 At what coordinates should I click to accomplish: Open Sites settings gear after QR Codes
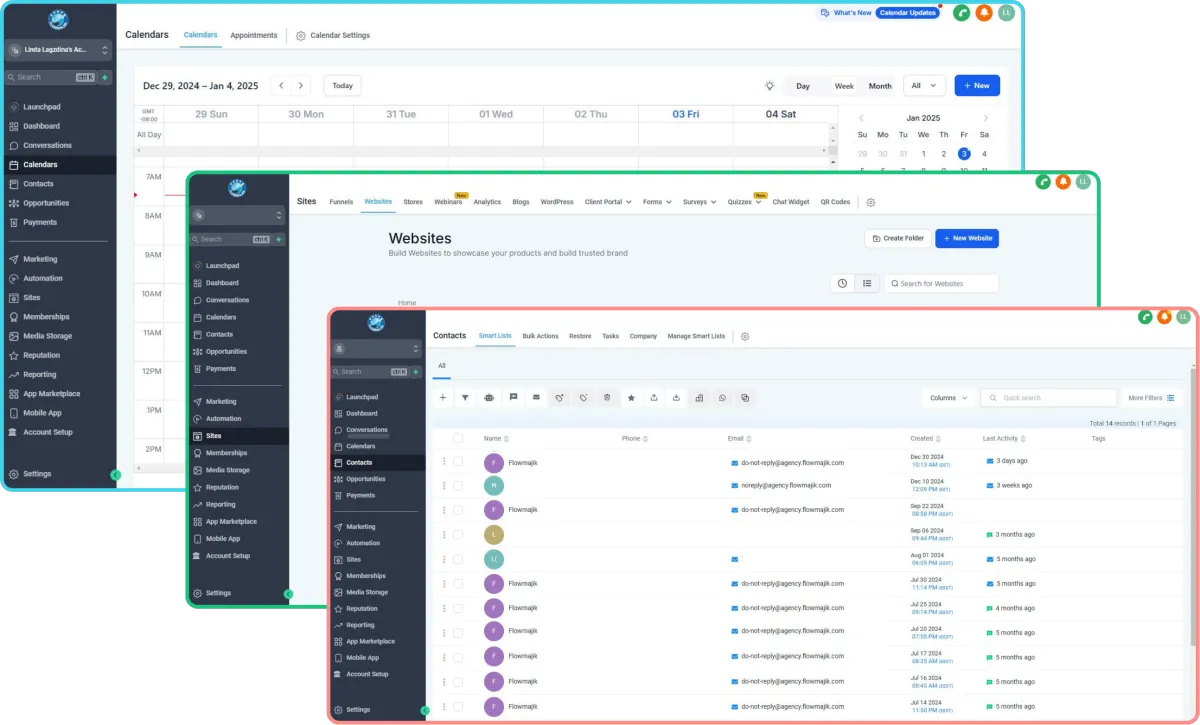click(871, 202)
